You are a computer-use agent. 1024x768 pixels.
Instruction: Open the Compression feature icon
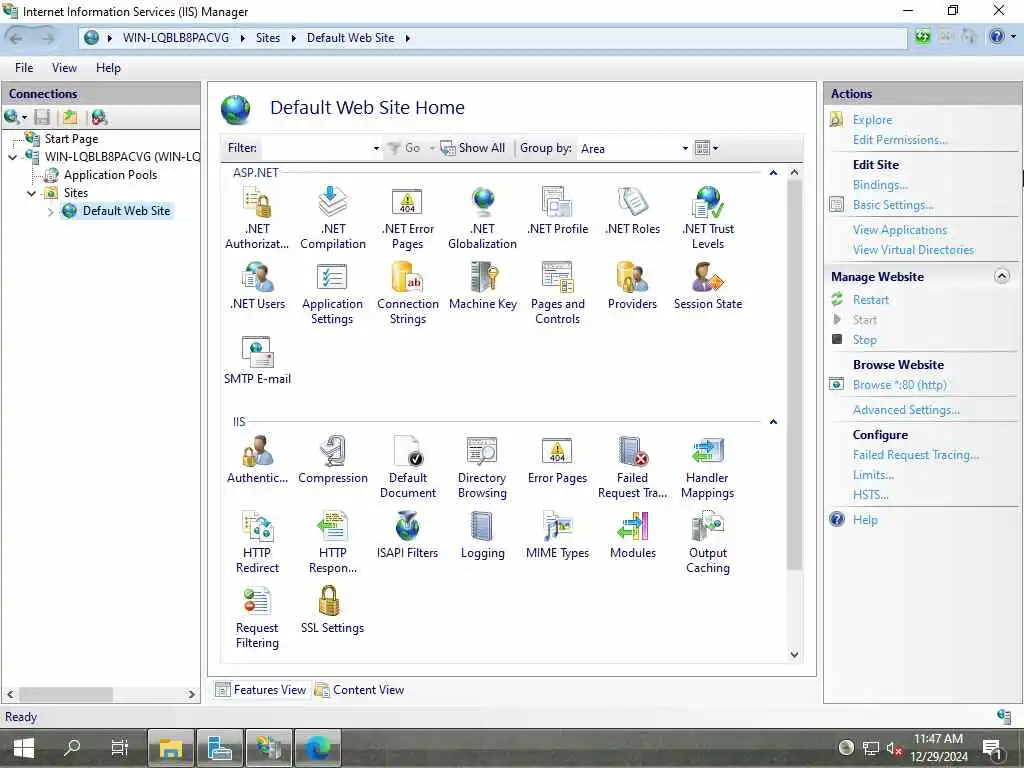[332, 460]
